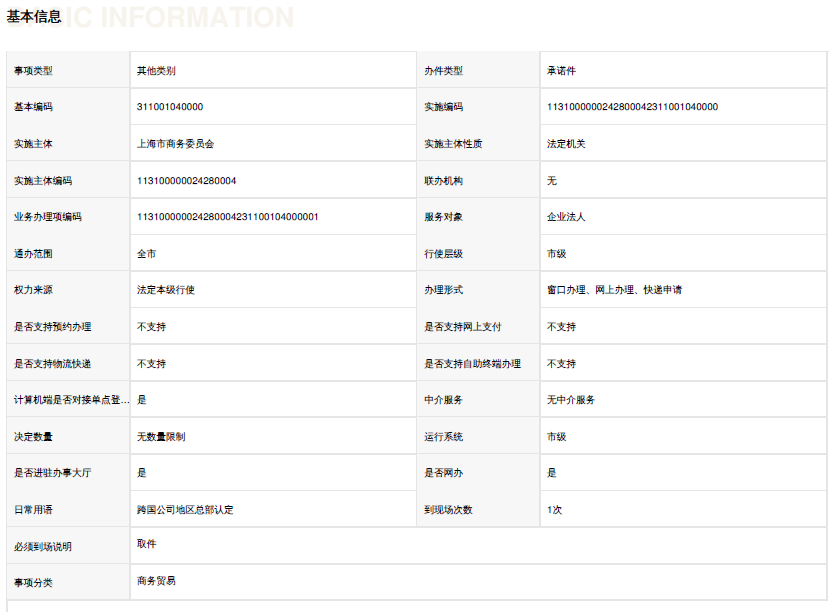Select the '办理形式' label
The height and width of the screenshot is (612, 834).
[443, 290]
